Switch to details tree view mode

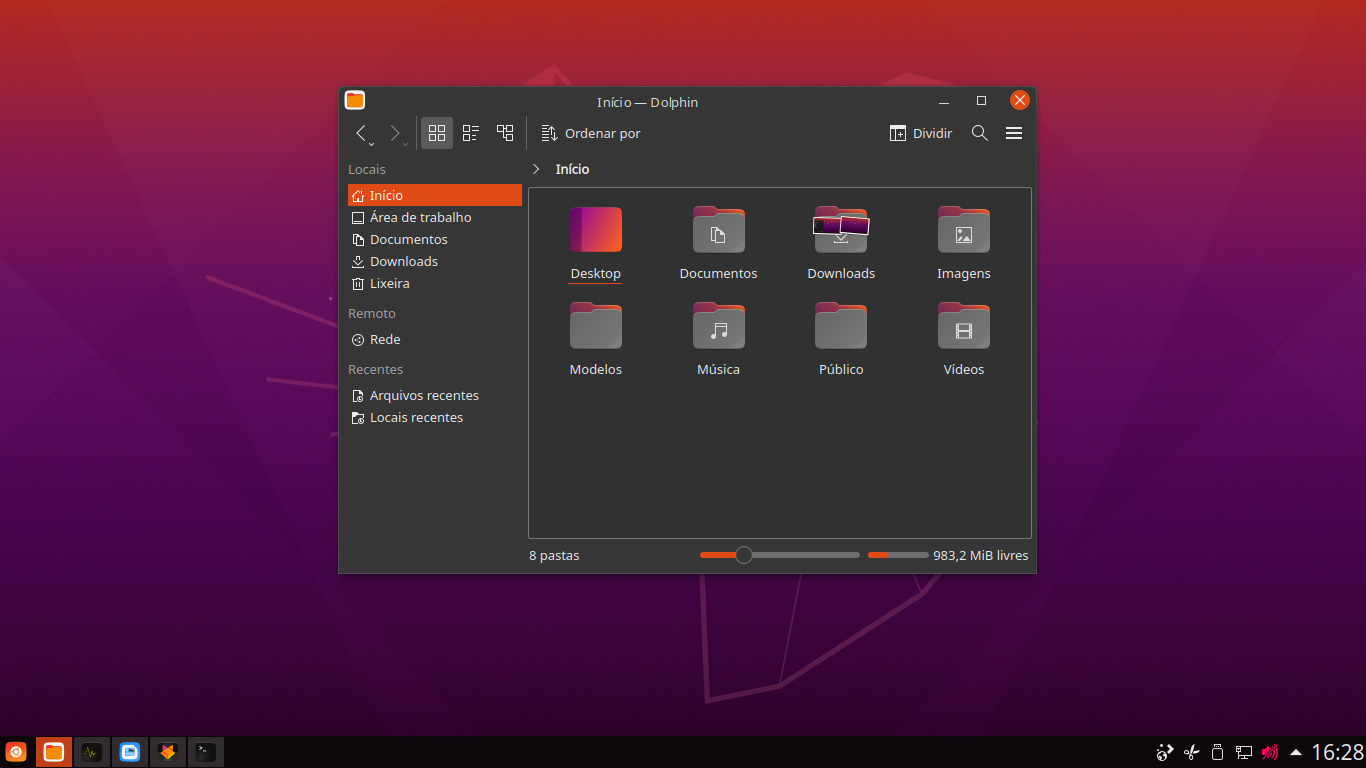click(505, 133)
